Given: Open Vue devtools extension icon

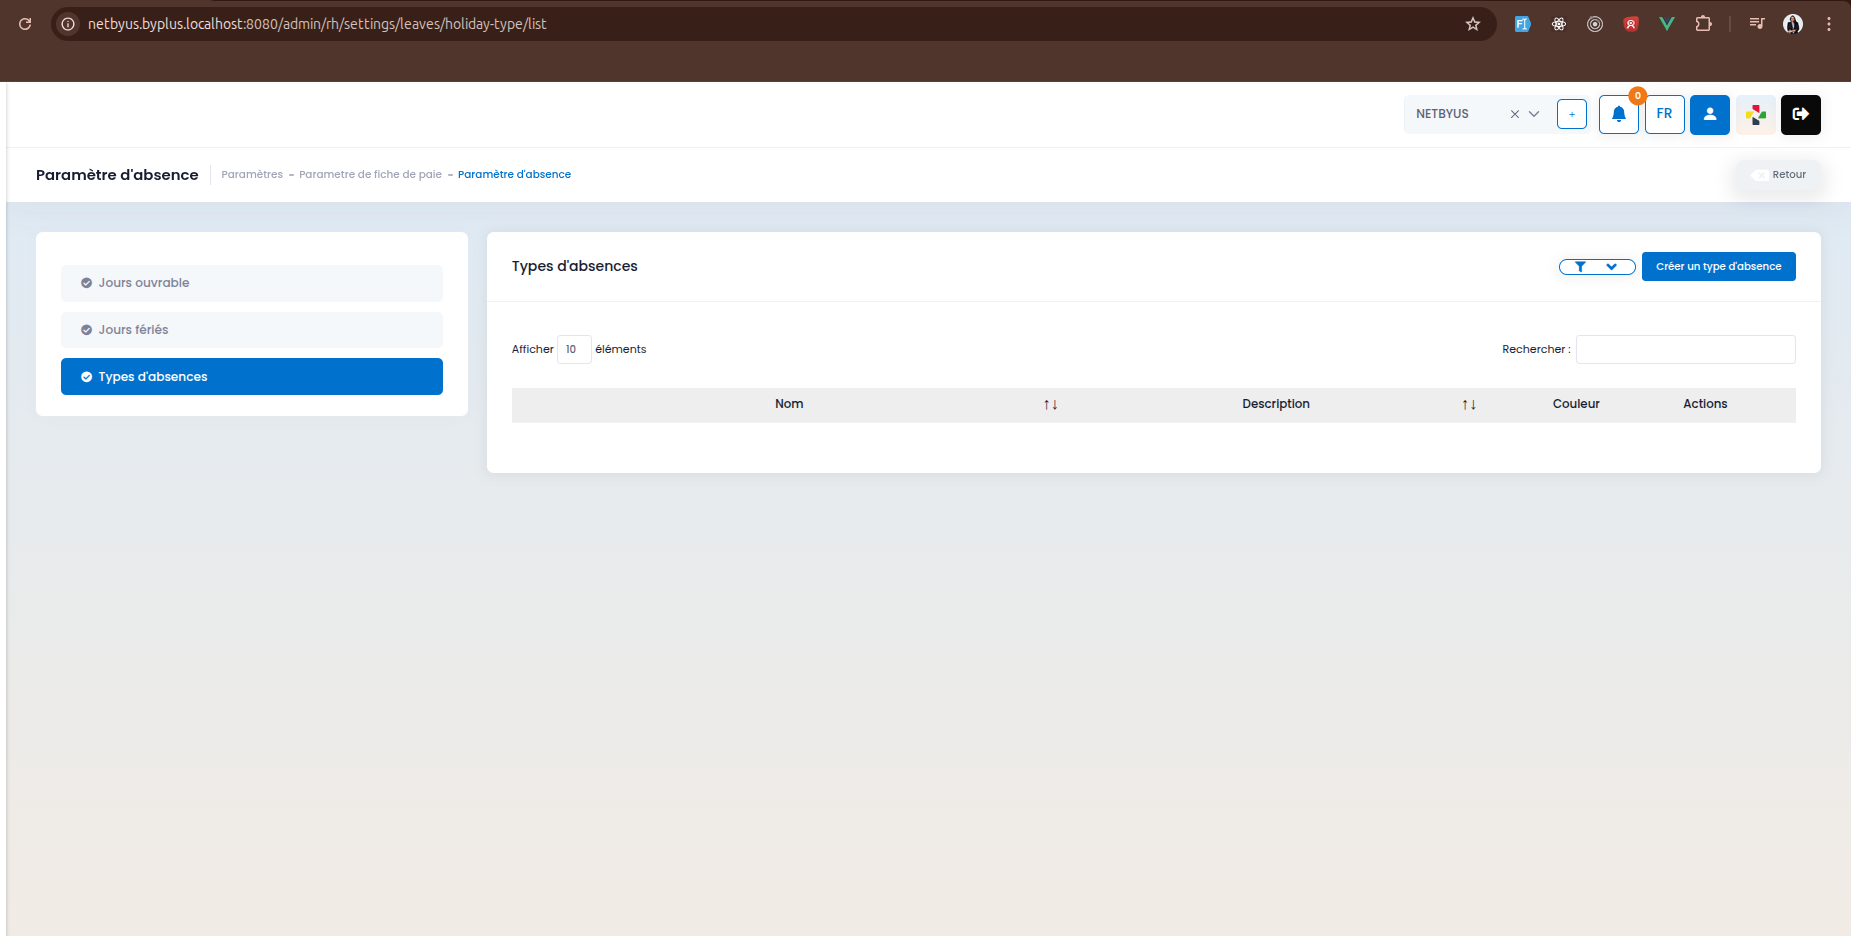Looking at the screenshot, I should click(1666, 24).
